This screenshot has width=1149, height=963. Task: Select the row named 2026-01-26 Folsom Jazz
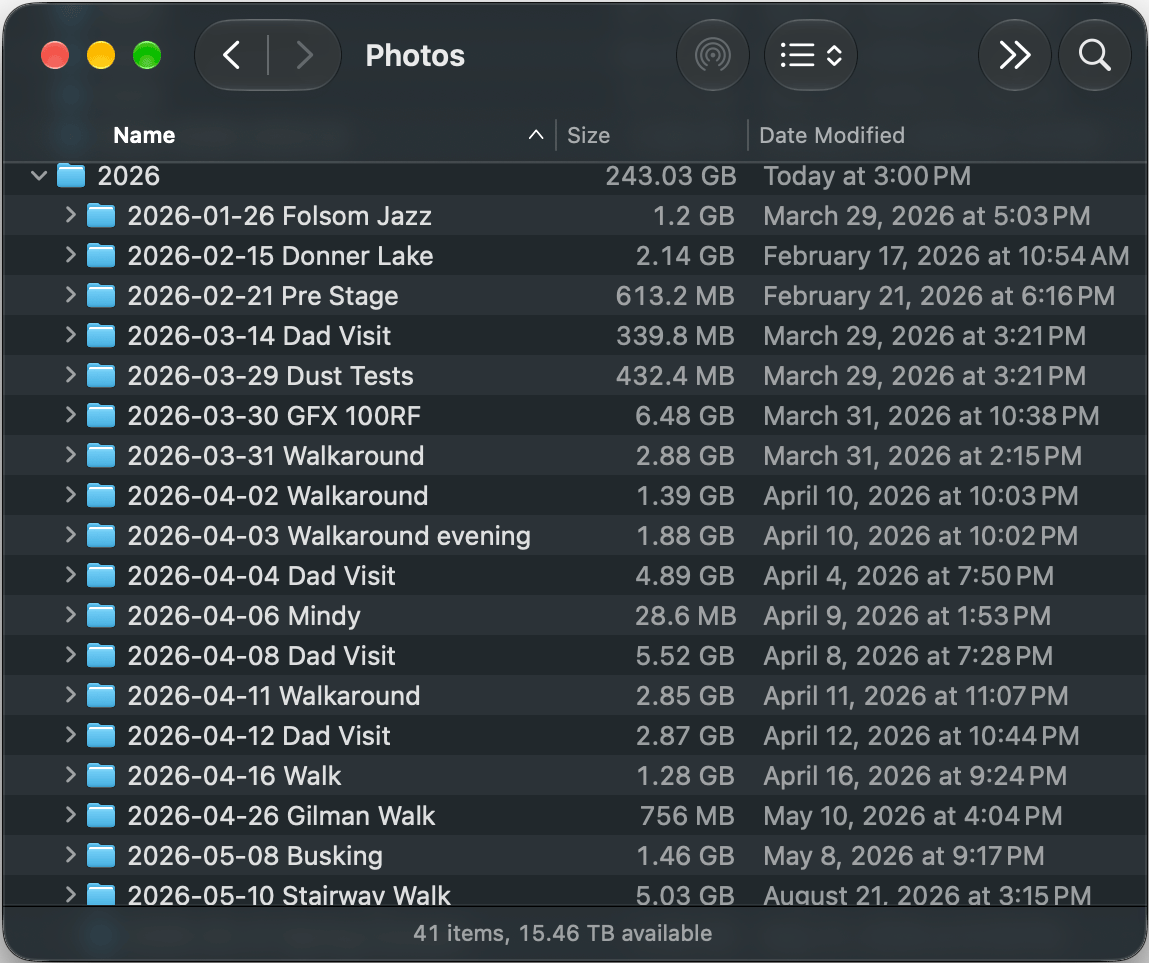574,215
